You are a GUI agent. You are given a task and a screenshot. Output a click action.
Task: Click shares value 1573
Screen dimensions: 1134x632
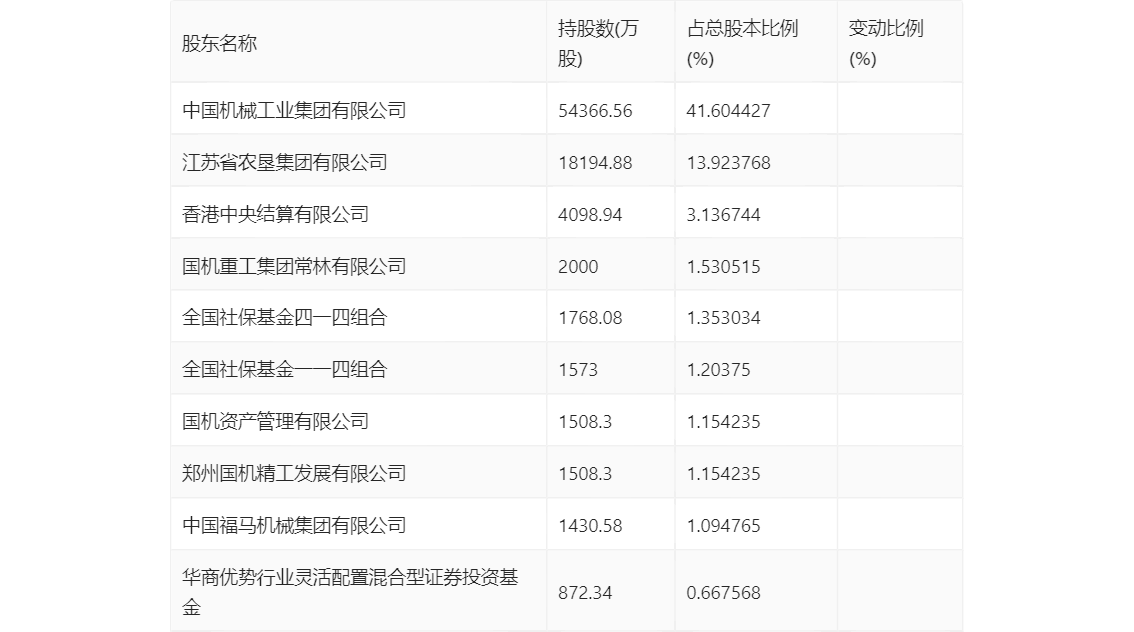(x=578, y=370)
